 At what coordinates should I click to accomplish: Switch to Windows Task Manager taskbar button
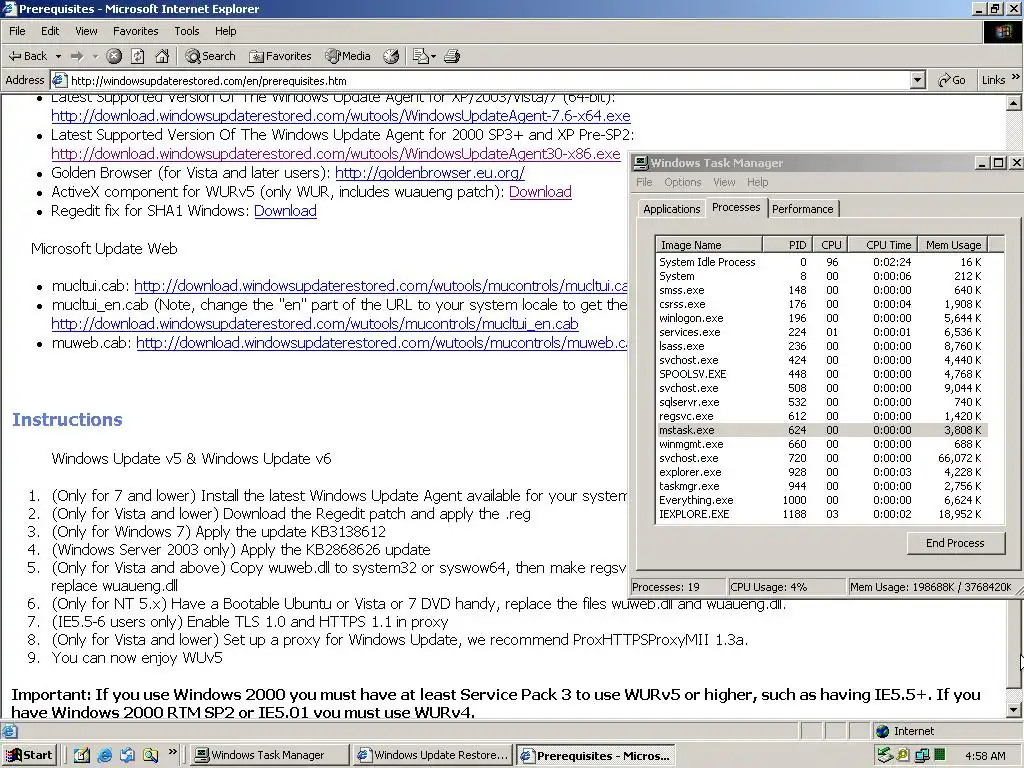269,755
